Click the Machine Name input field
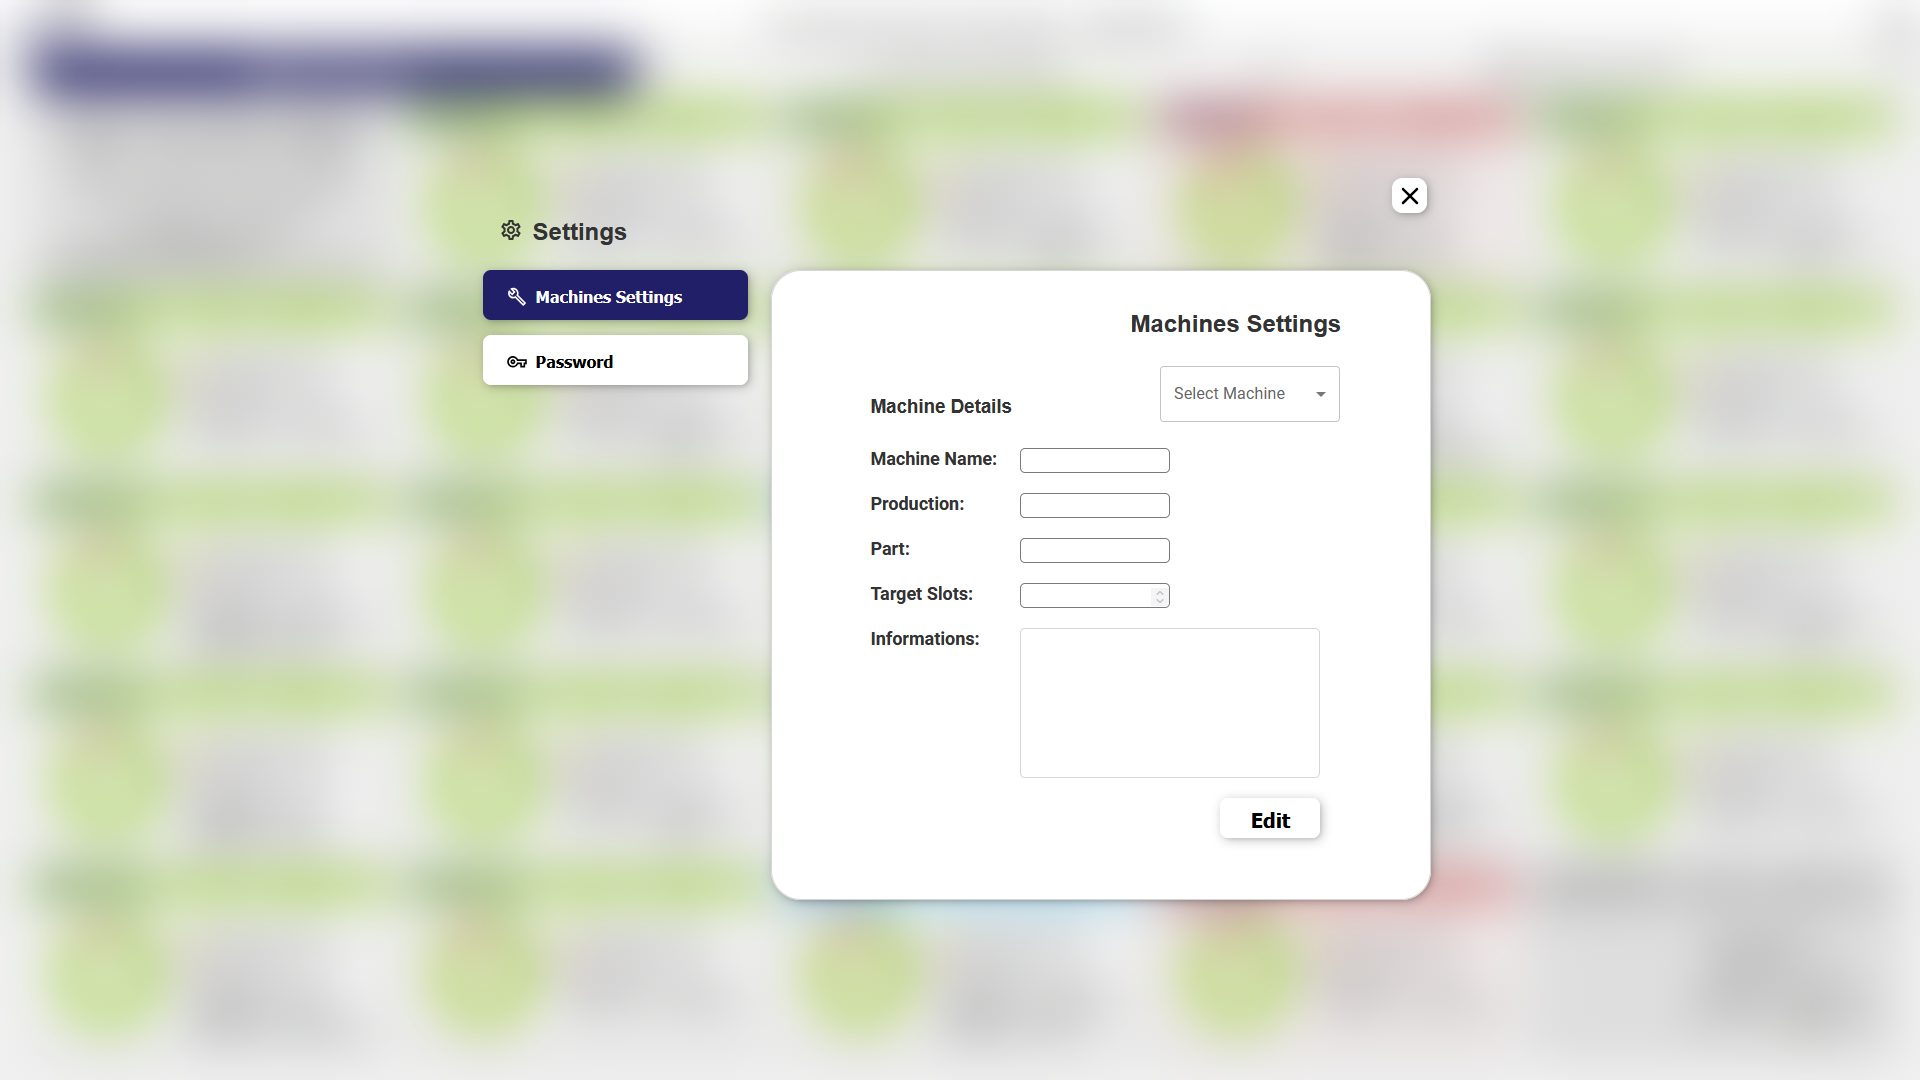 click(1095, 460)
